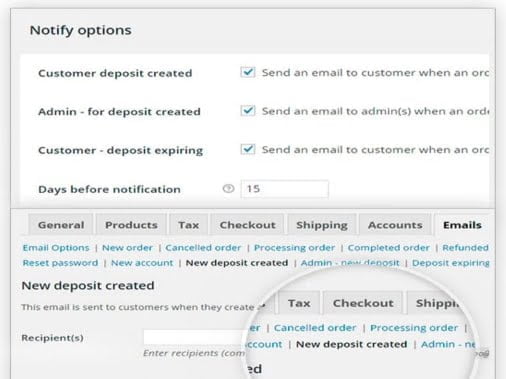
Task: Click into the Recipient(s) input field
Action: [x=193, y=337]
